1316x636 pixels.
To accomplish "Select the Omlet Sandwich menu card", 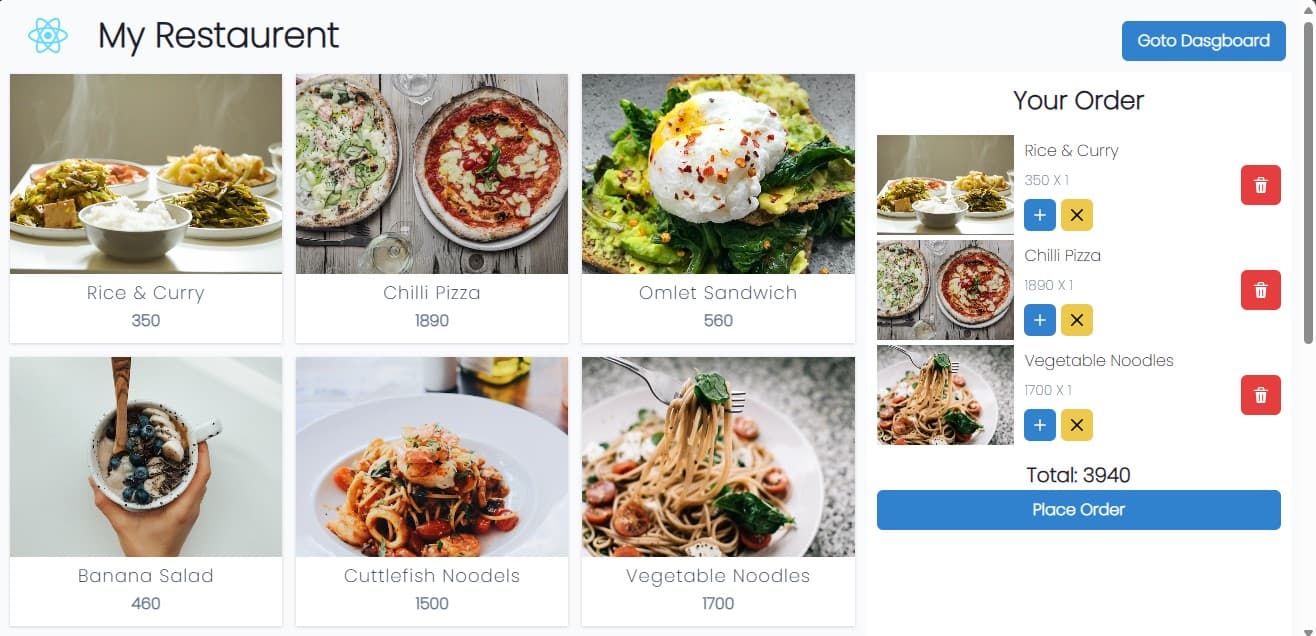I will (718, 208).
